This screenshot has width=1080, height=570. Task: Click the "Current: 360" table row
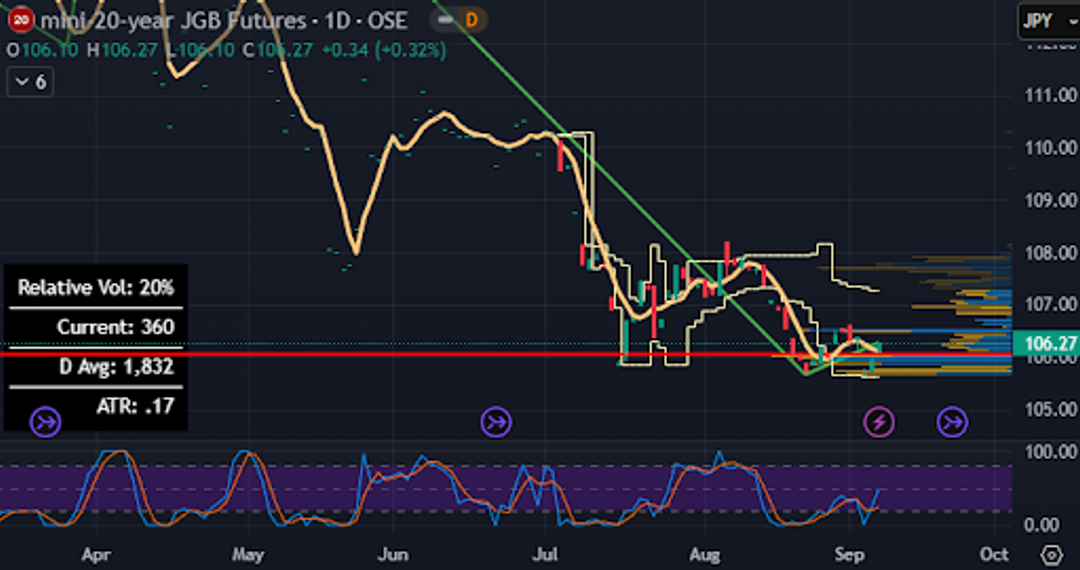pyautogui.click(x=96, y=327)
